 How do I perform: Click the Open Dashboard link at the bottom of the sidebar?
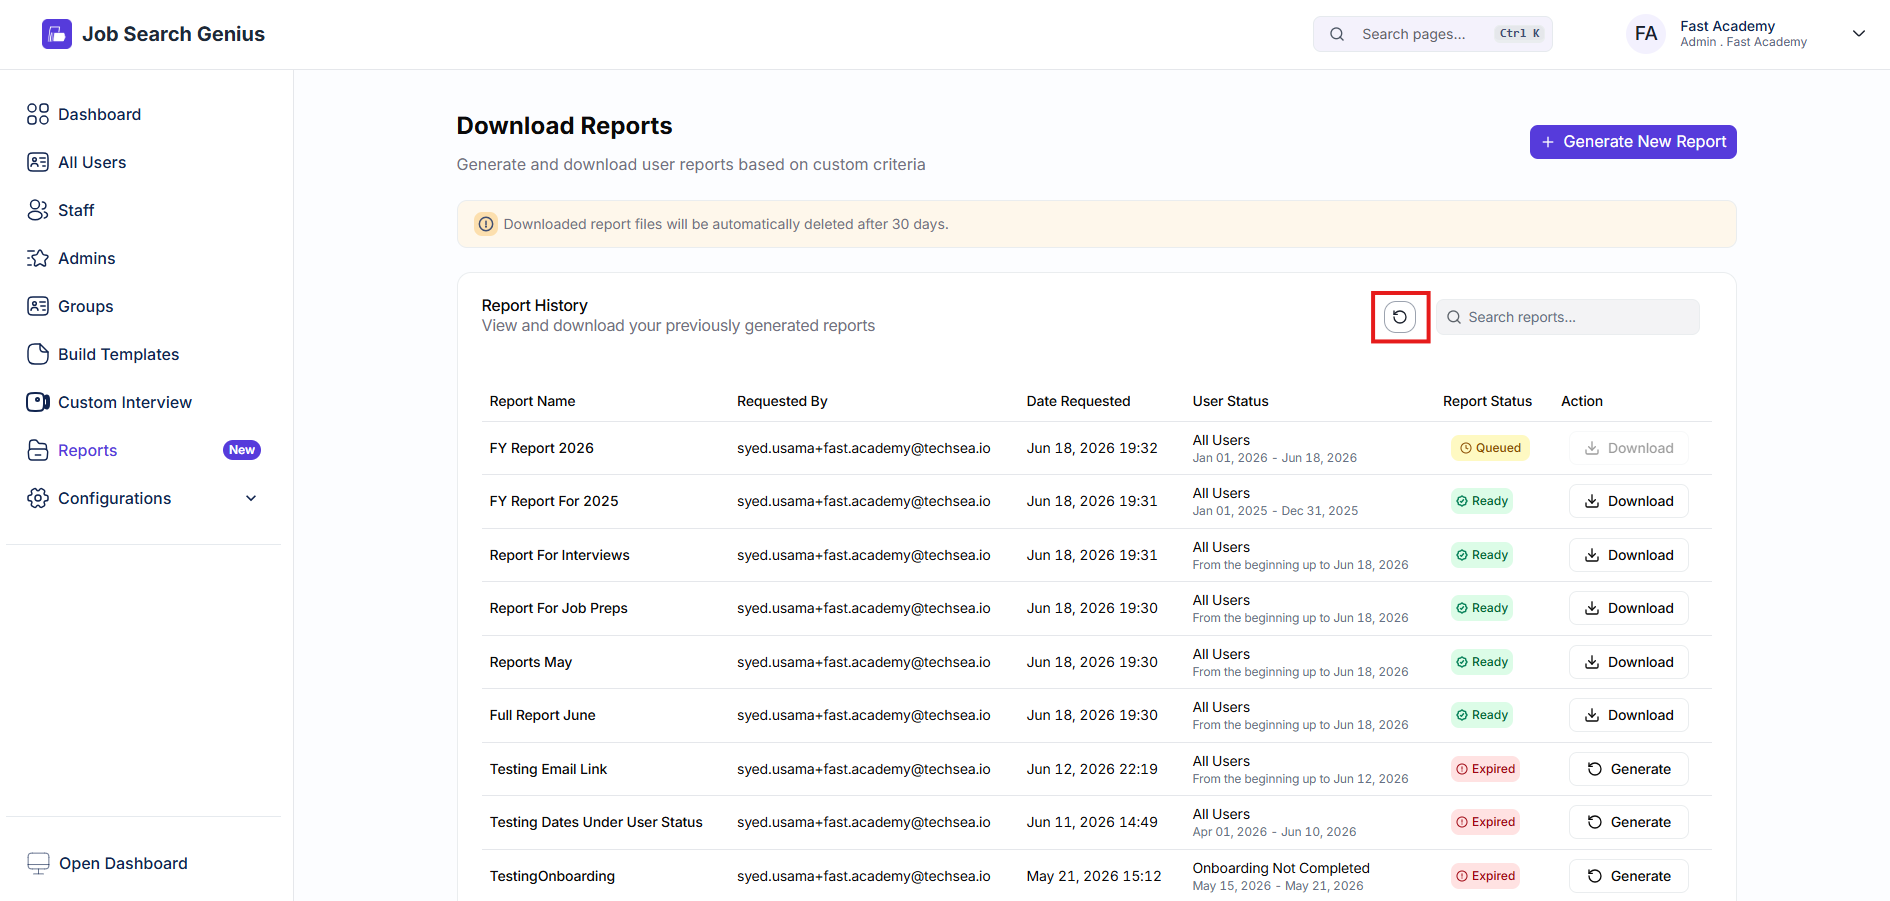(108, 863)
